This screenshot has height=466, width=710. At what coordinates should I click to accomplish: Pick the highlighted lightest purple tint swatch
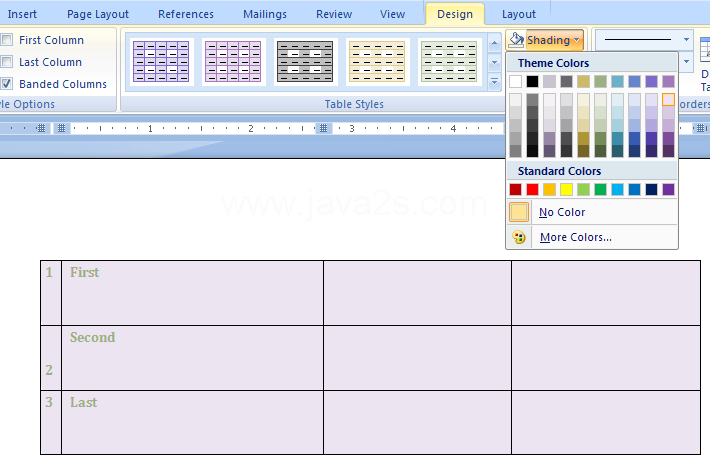(x=668, y=100)
